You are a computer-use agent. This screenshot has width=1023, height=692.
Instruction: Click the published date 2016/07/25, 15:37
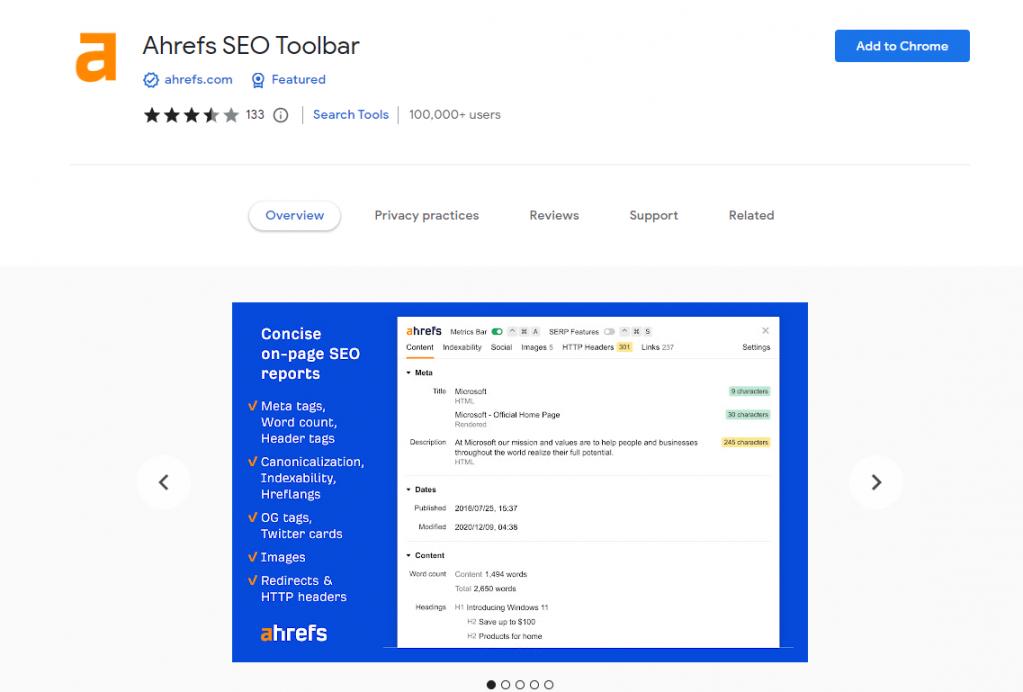click(486, 508)
